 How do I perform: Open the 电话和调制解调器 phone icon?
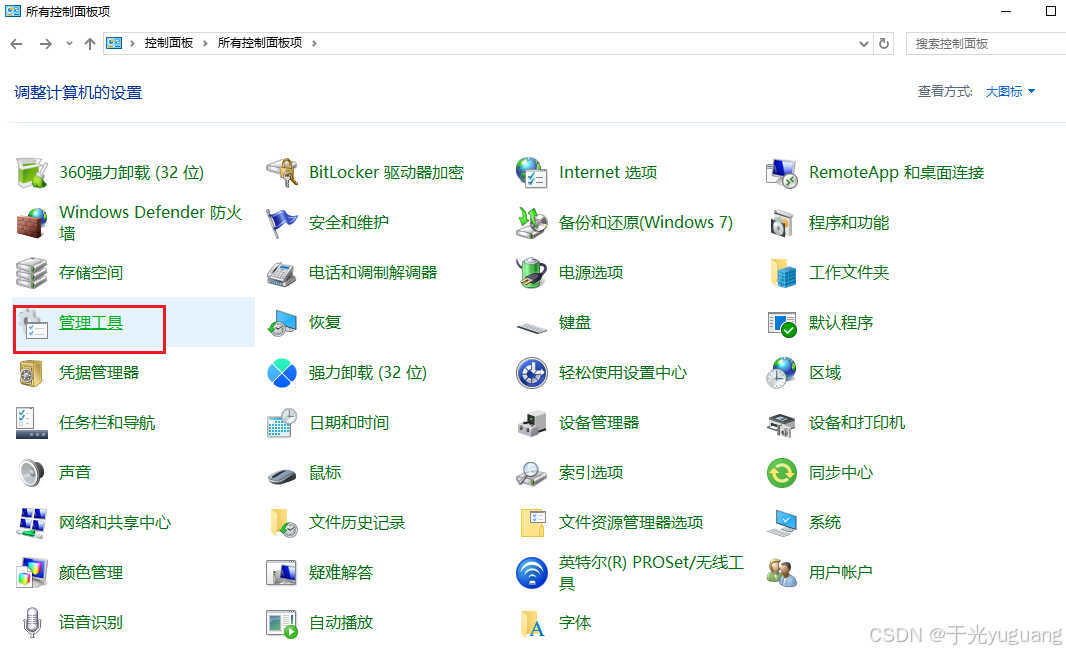point(282,273)
